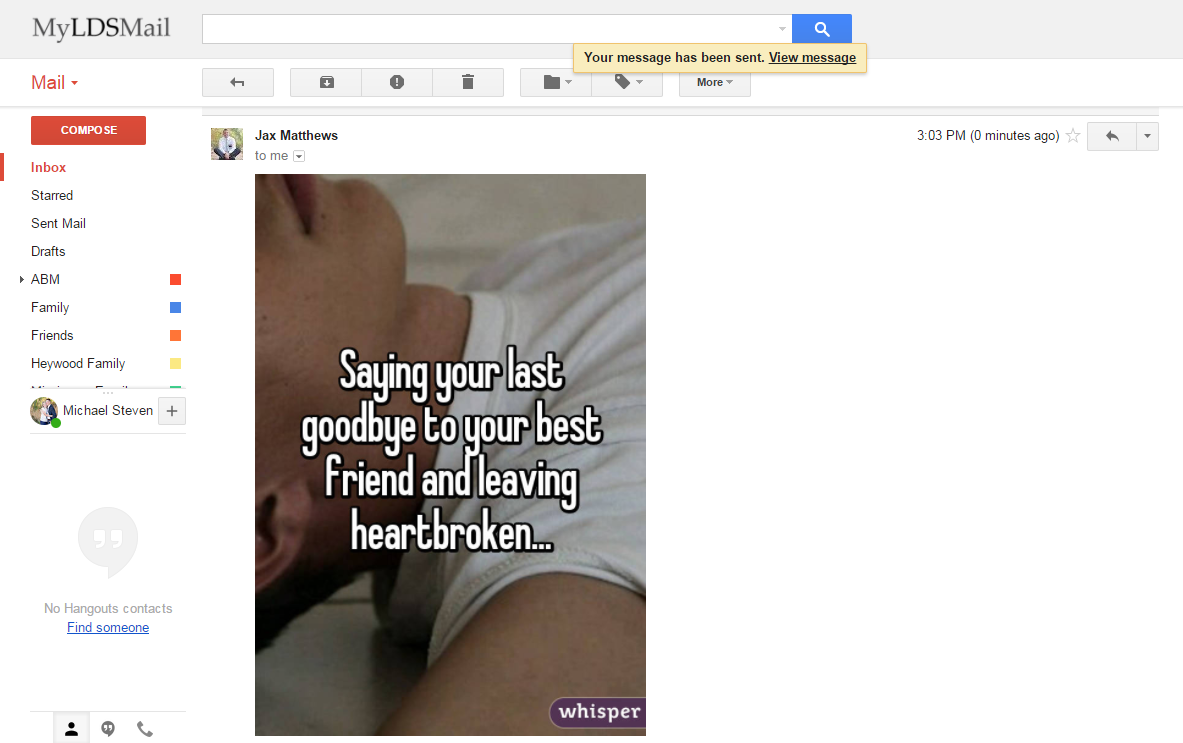Image resolution: width=1183 pixels, height=743 pixels.
Task: Open the Inbox folder
Action: coord(48,167)
